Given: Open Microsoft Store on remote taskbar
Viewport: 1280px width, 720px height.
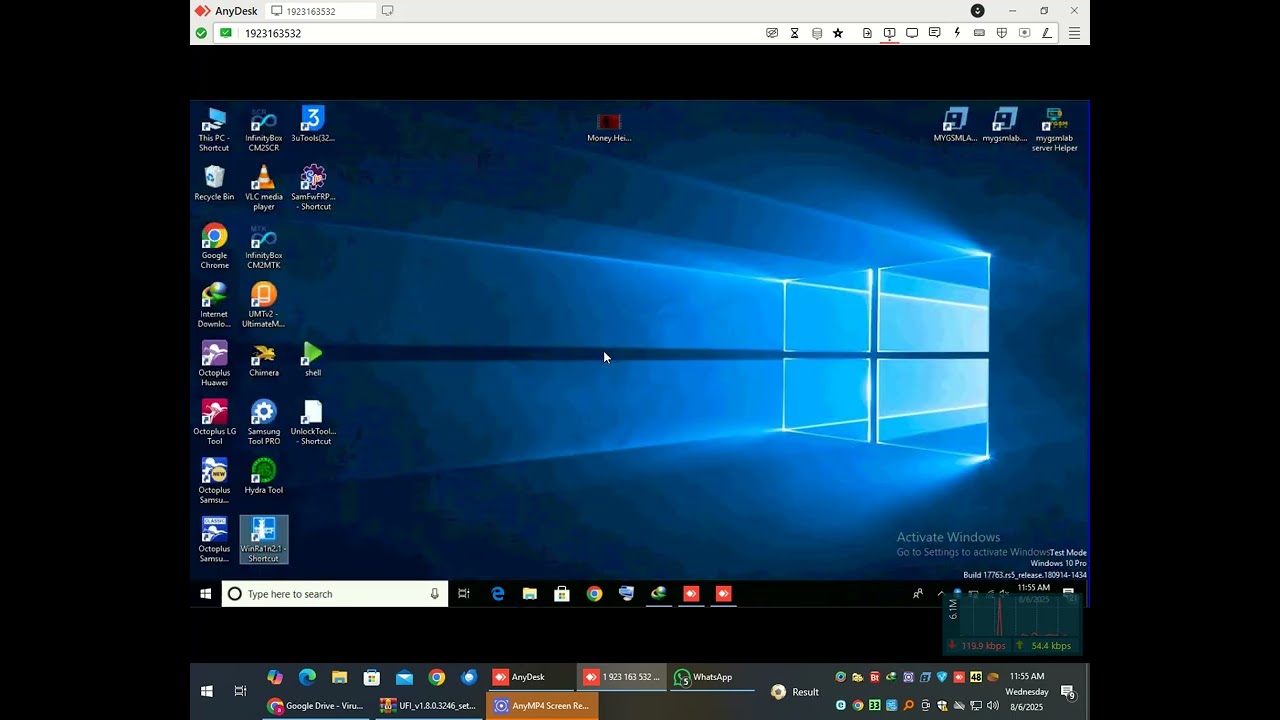Looking at the screenshot, I should point(562,594).
